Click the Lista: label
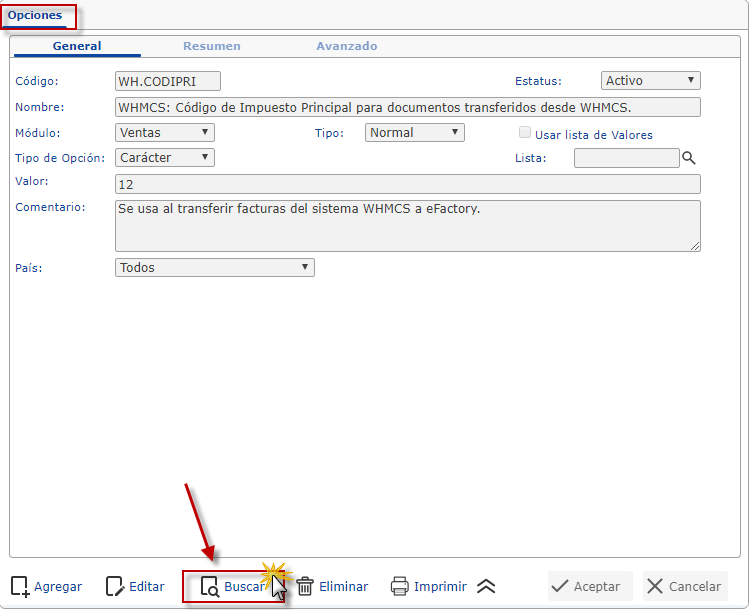Image resolution: width=752 pixels, height=610 pixels. coord(531,158)
